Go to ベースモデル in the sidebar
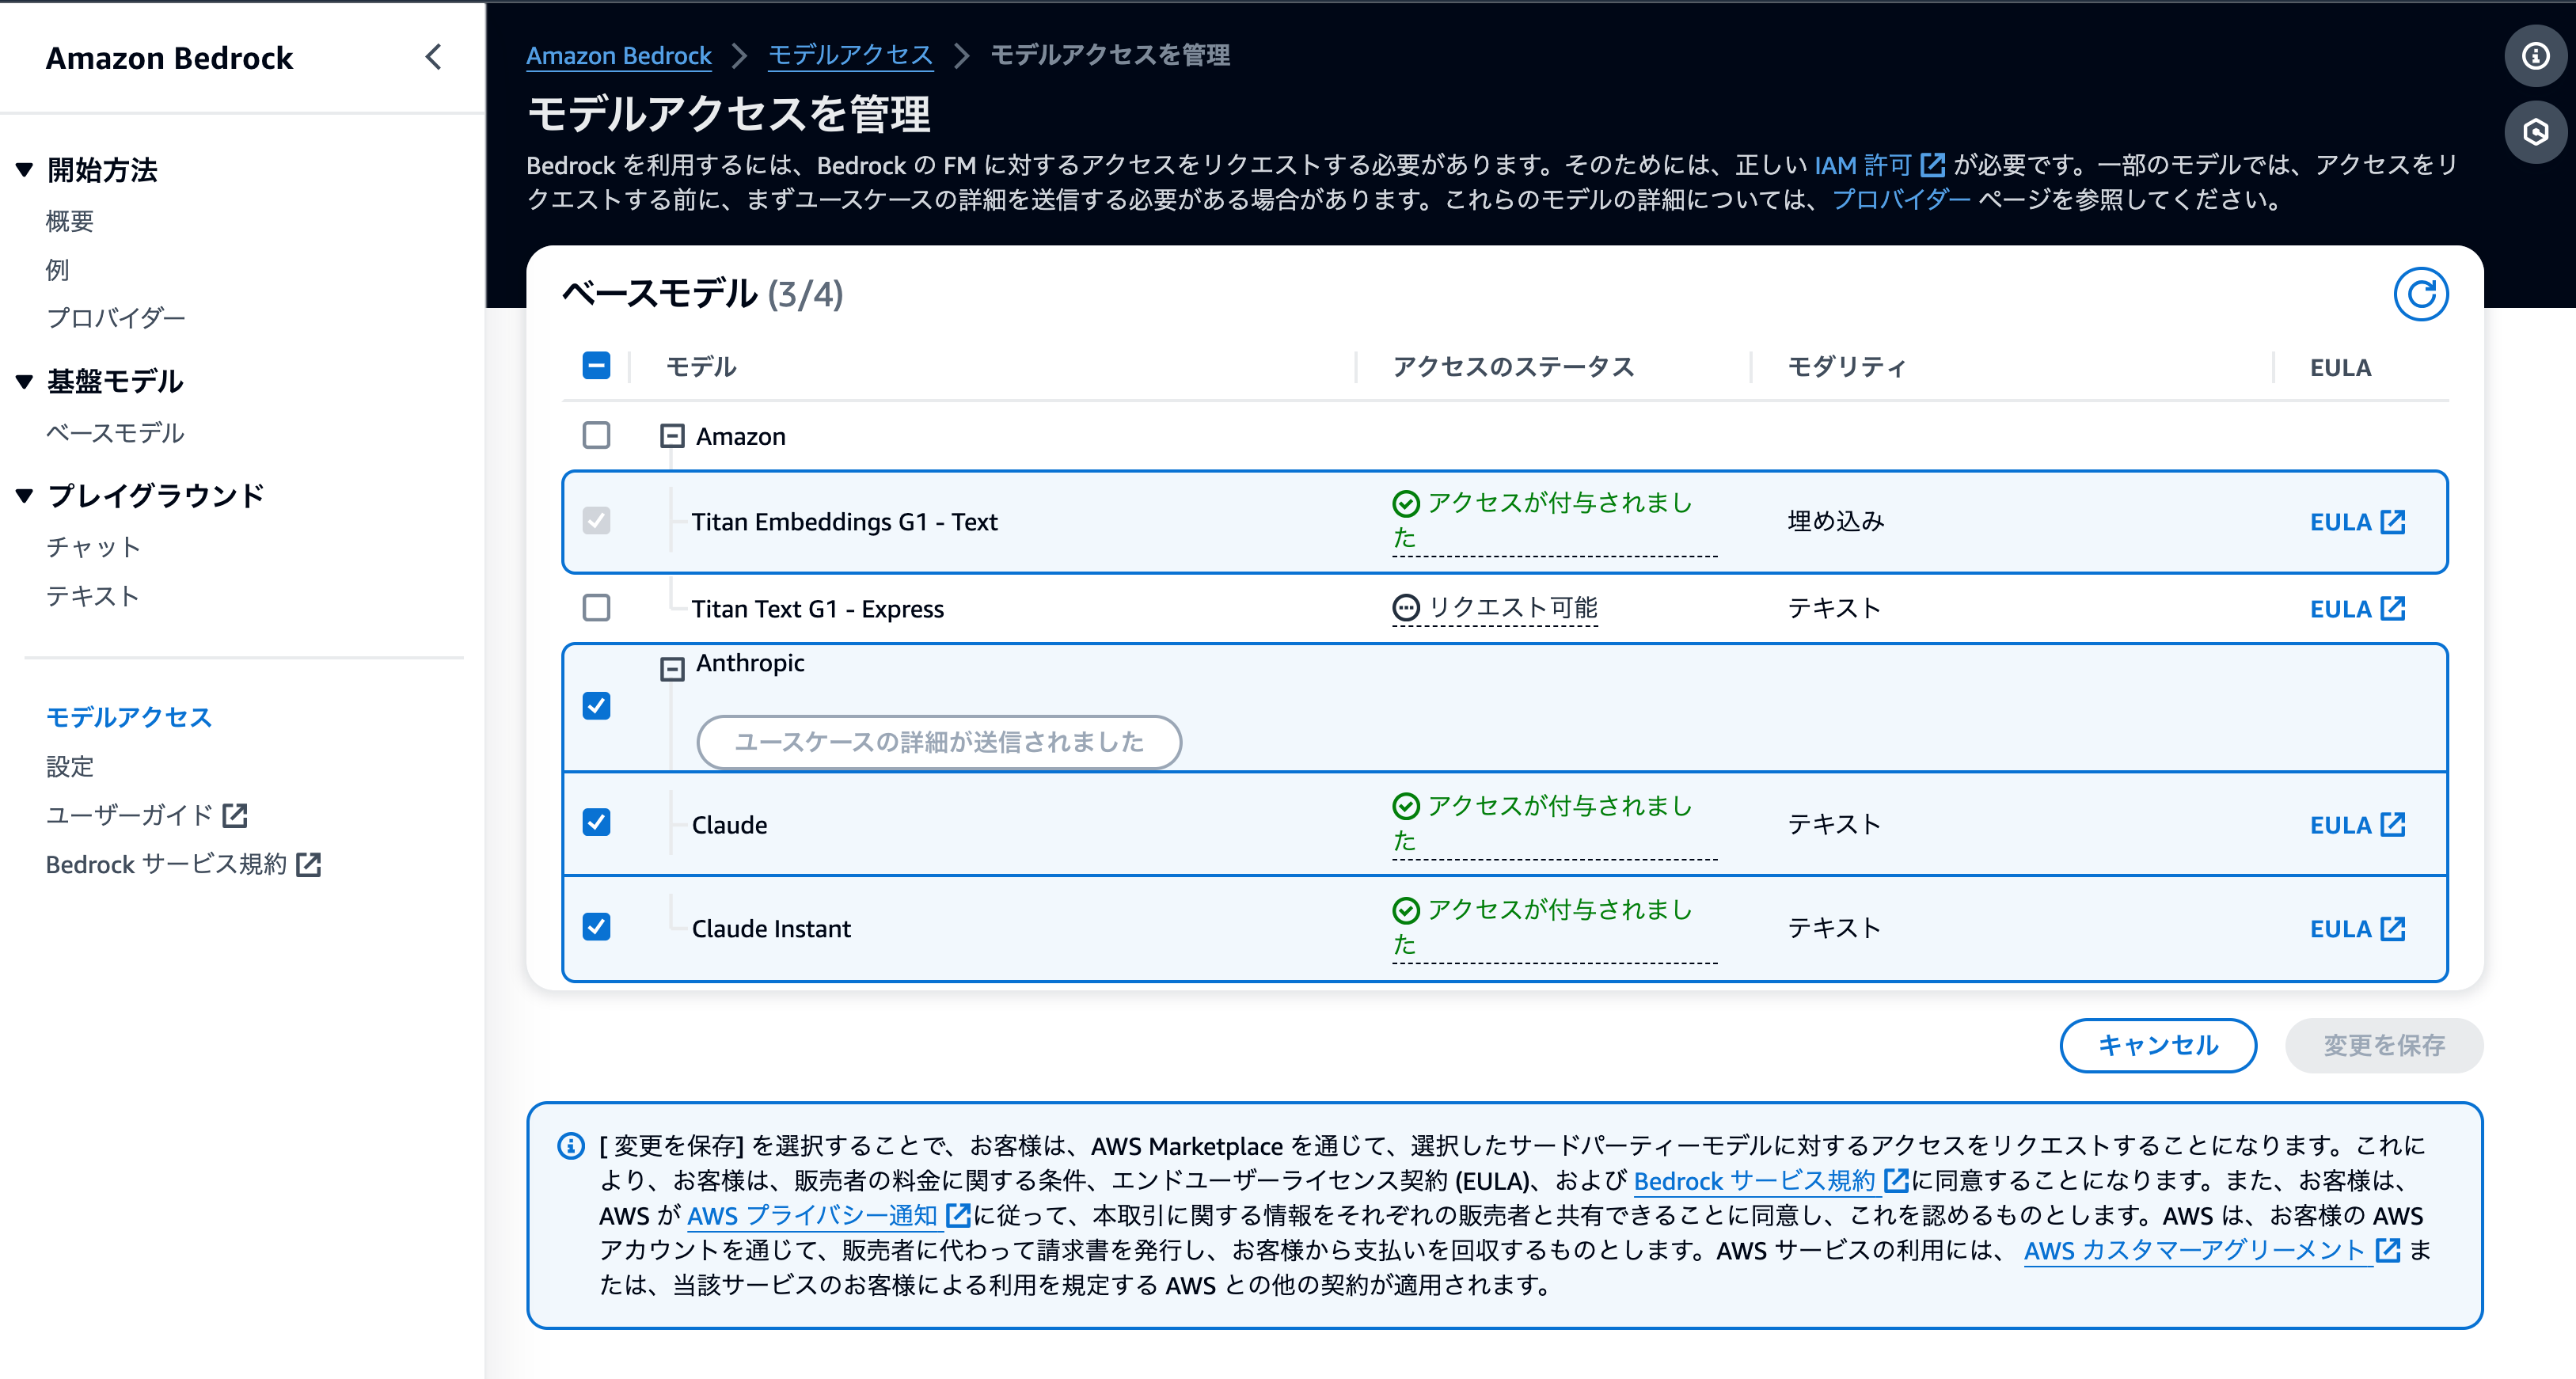Viewport: 2576px width, 1379px height. (x=115, y=433)
